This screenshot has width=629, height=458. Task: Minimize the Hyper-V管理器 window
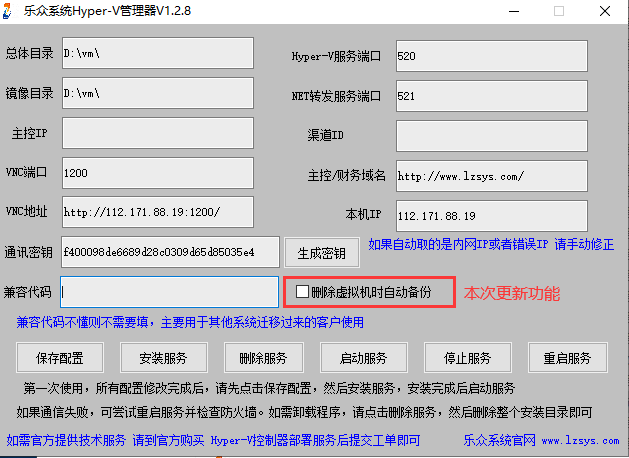click(x=514, y=11)
